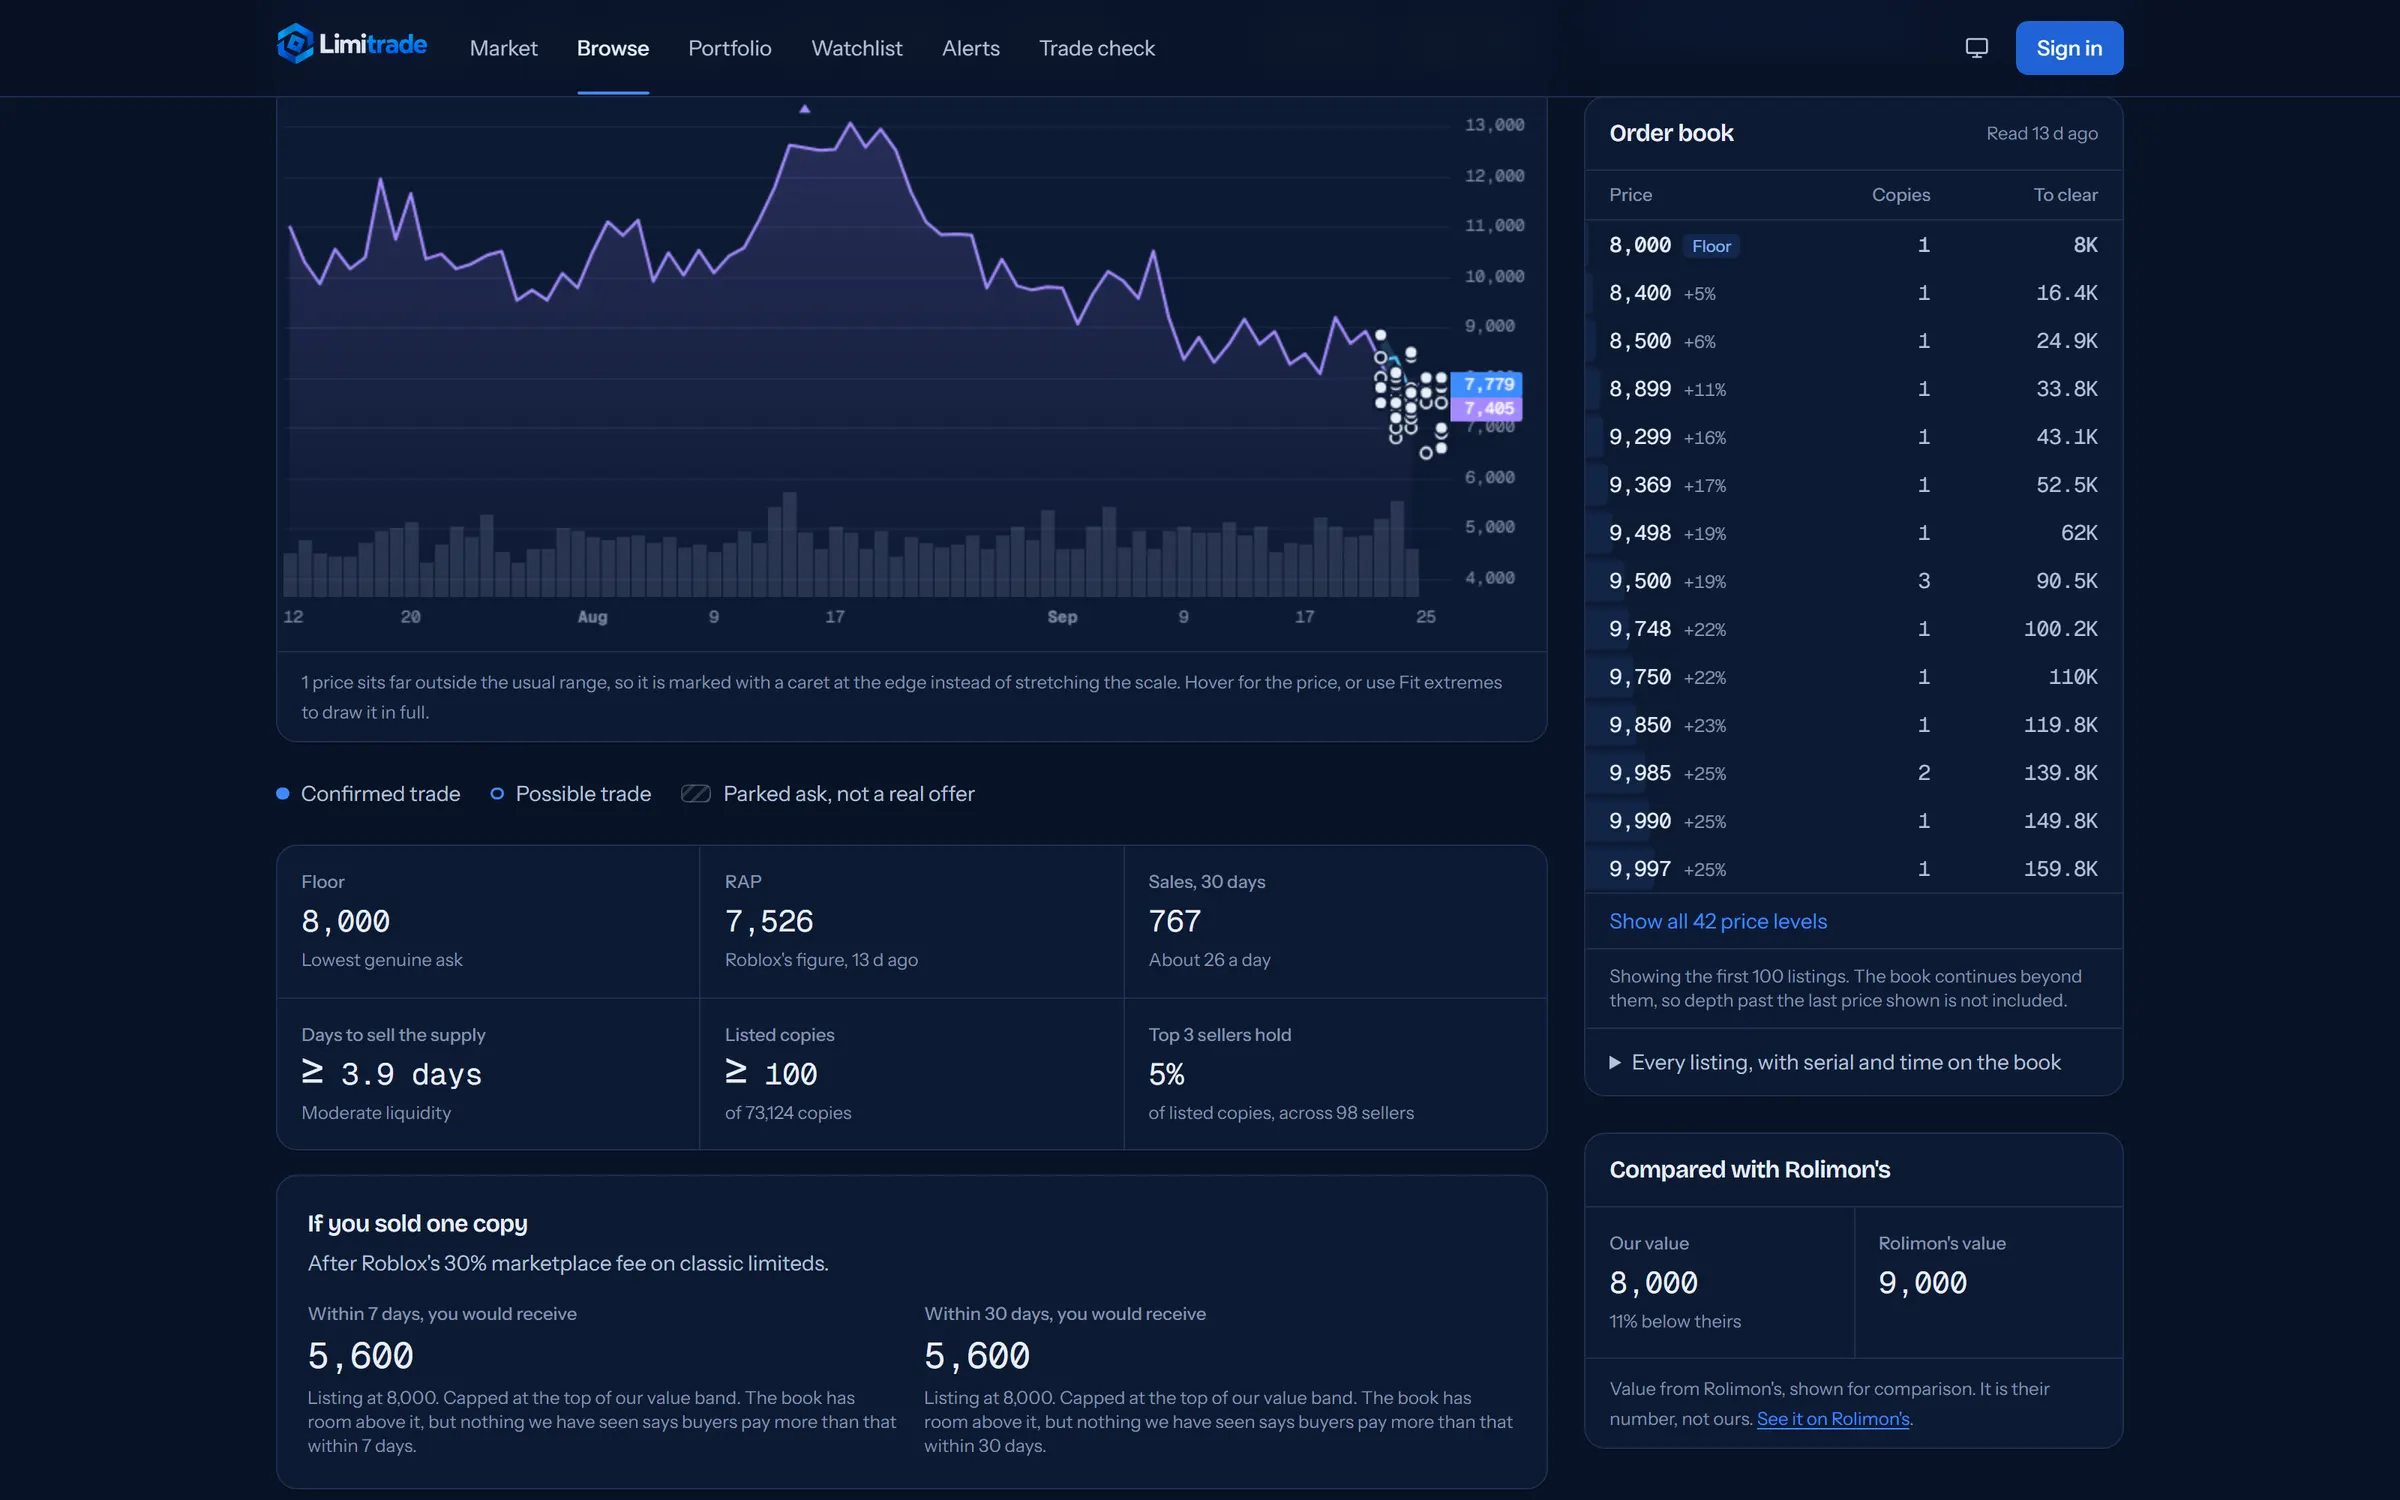The height and width of the screenshot is (1500, 2400).
Task: Select the 8,899 +11% order book row
Action: click(1853, 389)
